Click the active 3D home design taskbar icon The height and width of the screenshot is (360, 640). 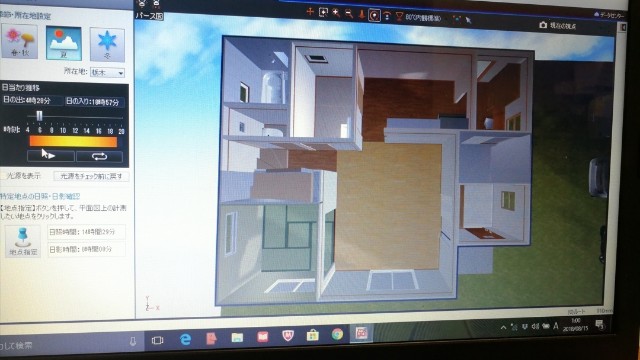click(362, 333)
